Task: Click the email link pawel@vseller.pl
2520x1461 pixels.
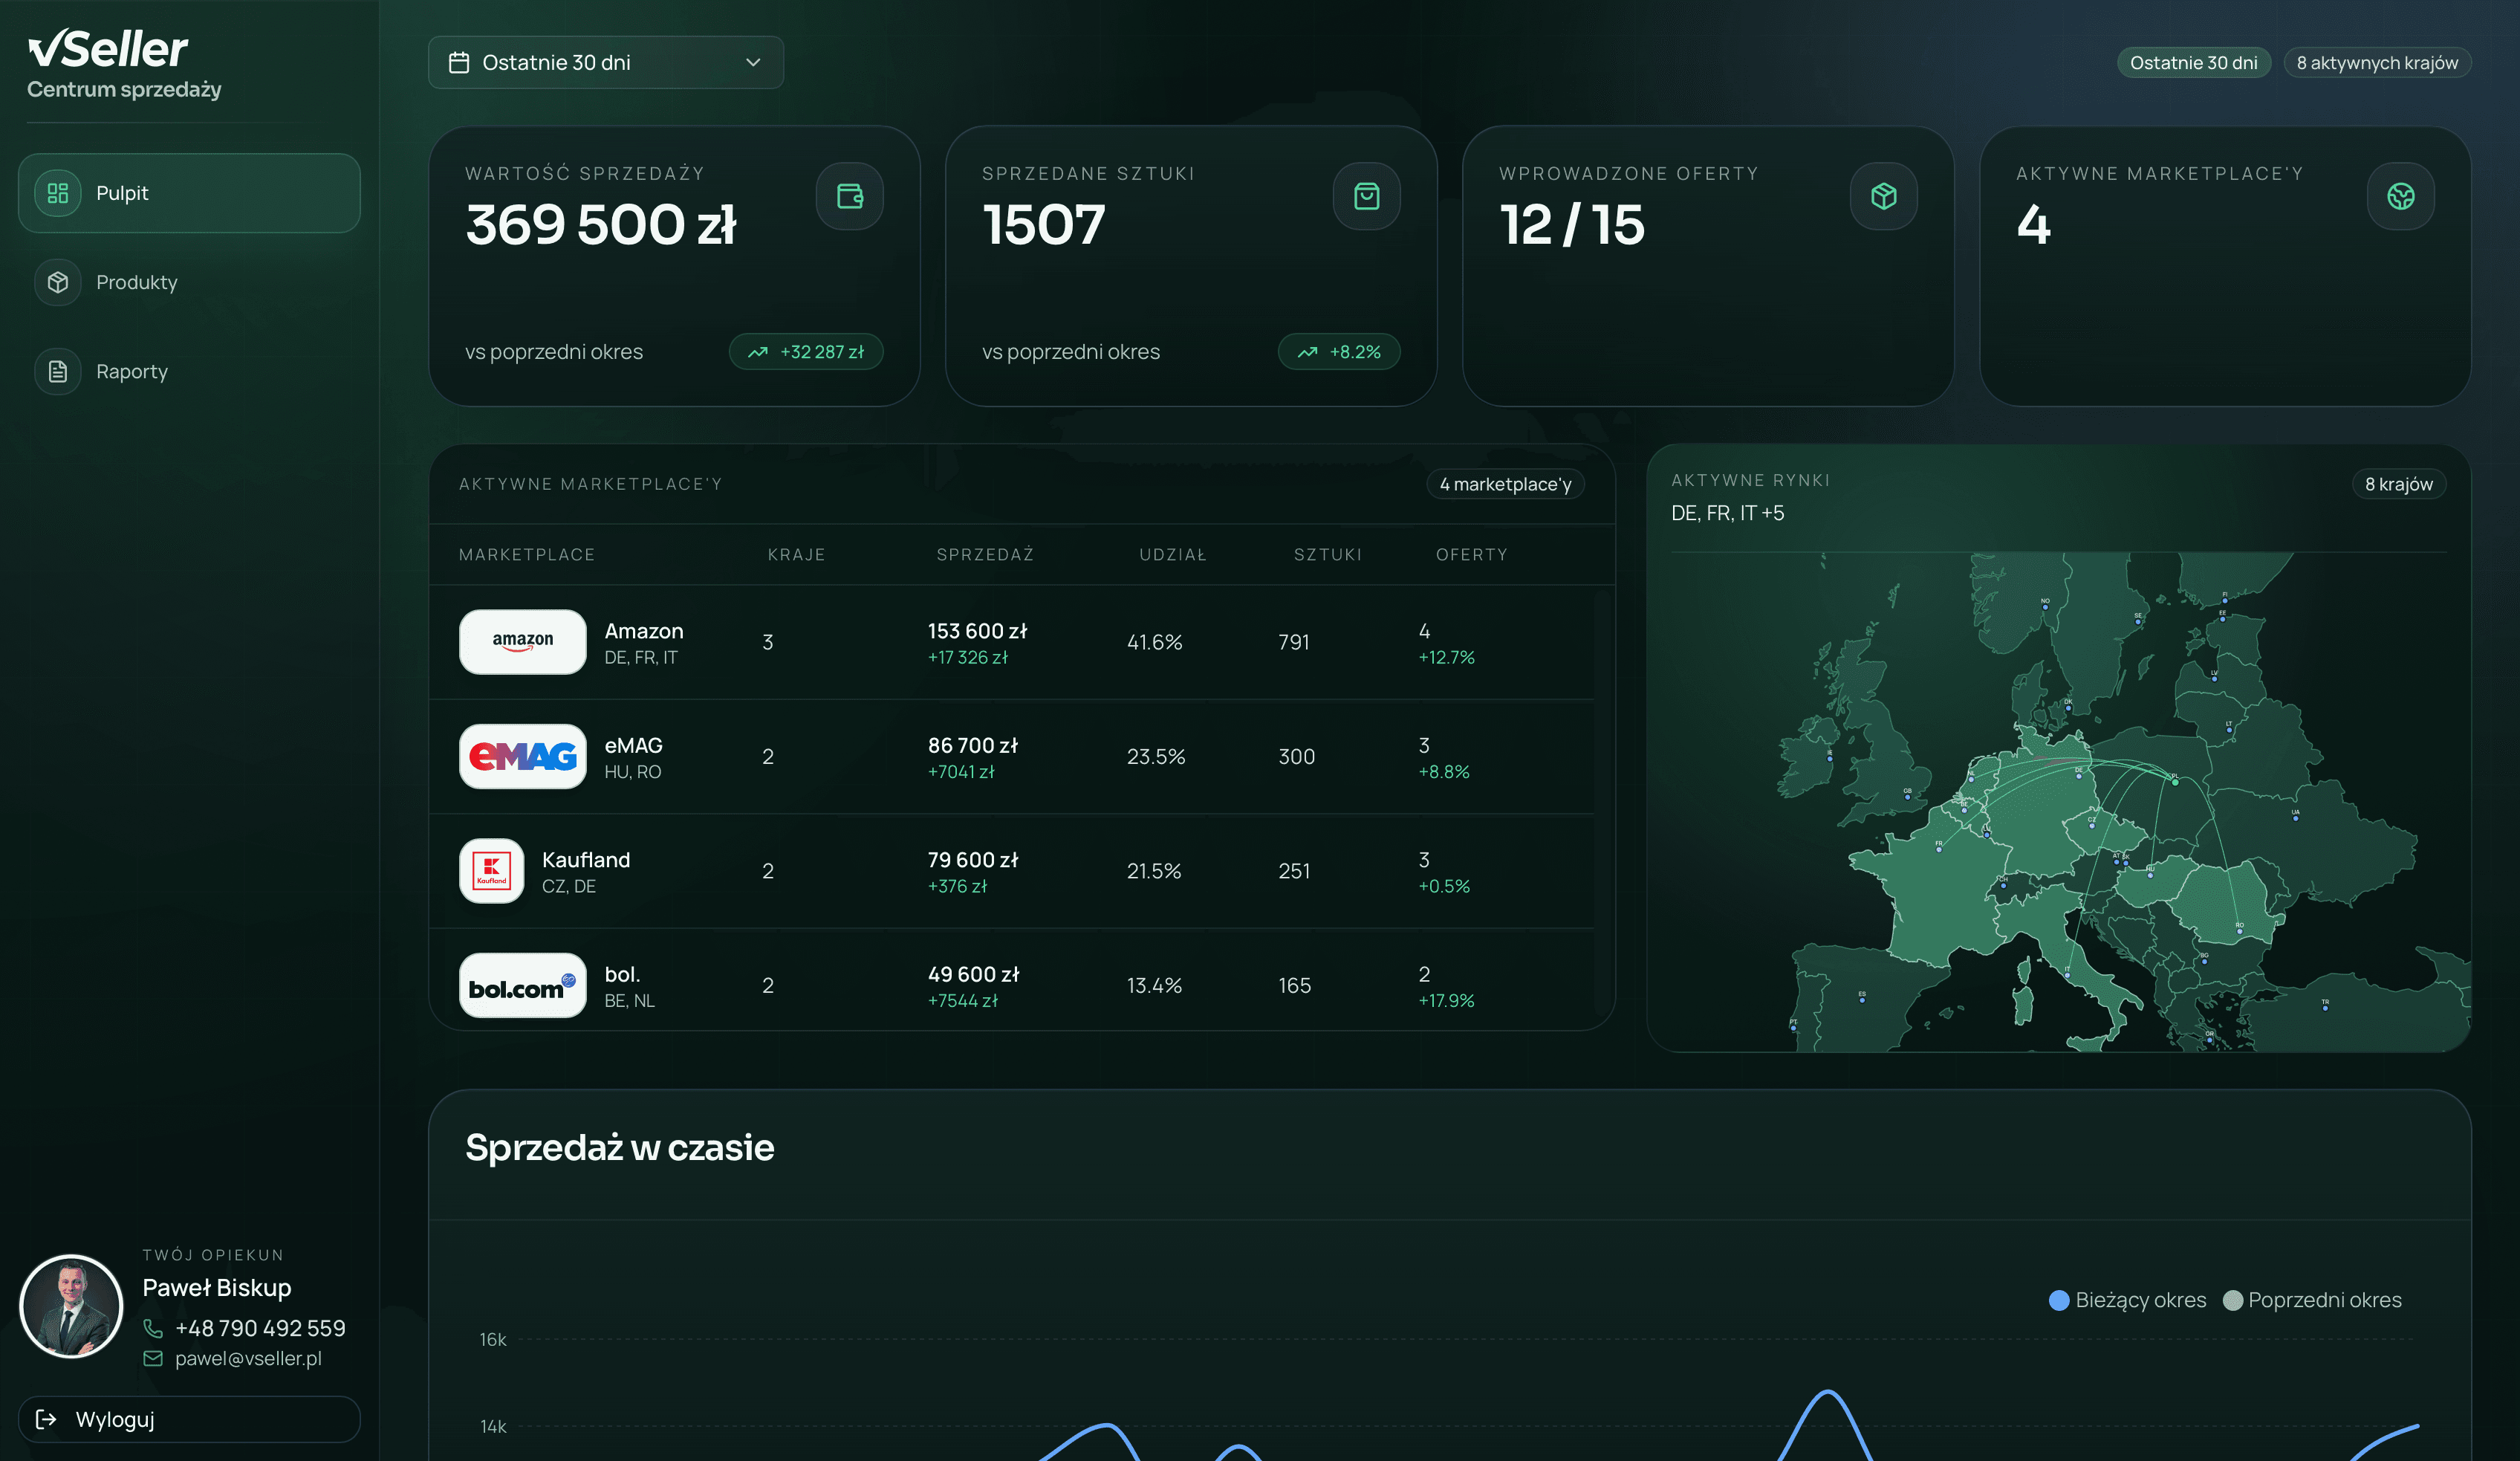Action: [x=248, y=1359]
